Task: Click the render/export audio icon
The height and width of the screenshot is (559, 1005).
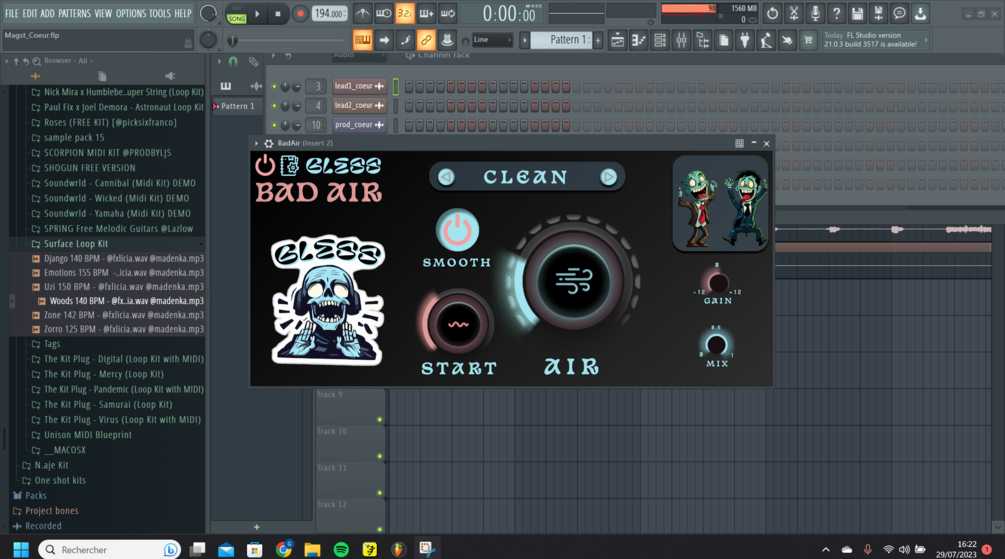Action: pyautogui.click(x=878, y=13)
